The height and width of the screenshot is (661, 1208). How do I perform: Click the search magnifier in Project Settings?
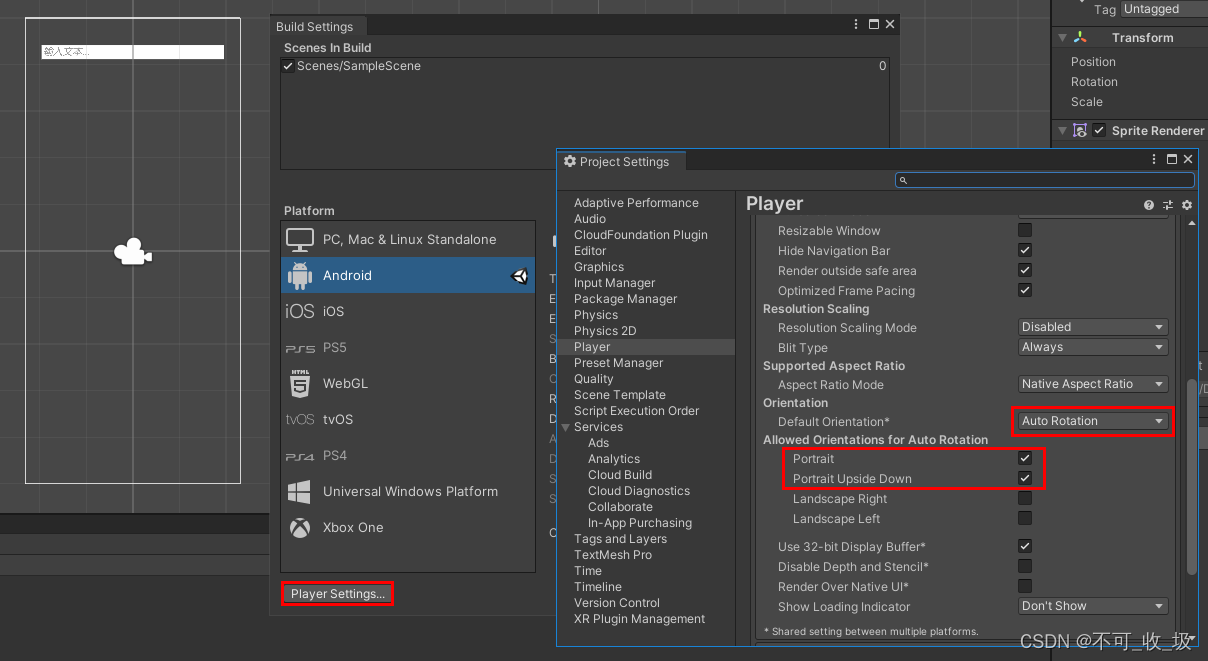click(x=903, y=181)
